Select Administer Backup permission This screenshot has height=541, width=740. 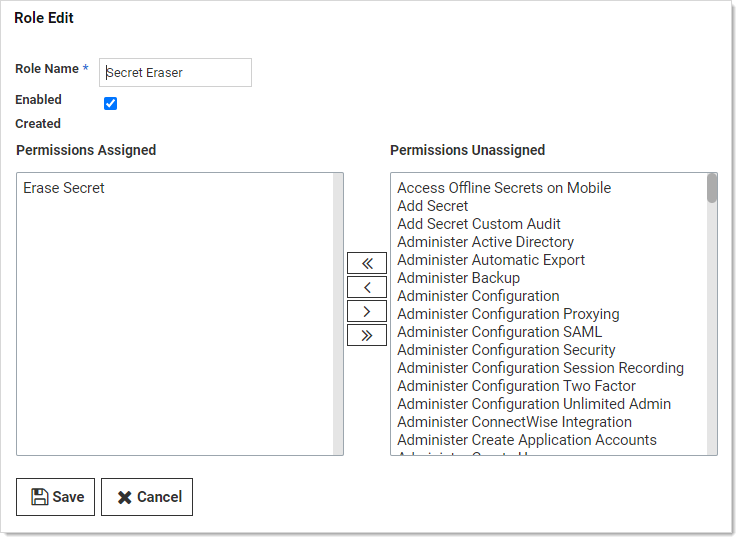(458, 278)
